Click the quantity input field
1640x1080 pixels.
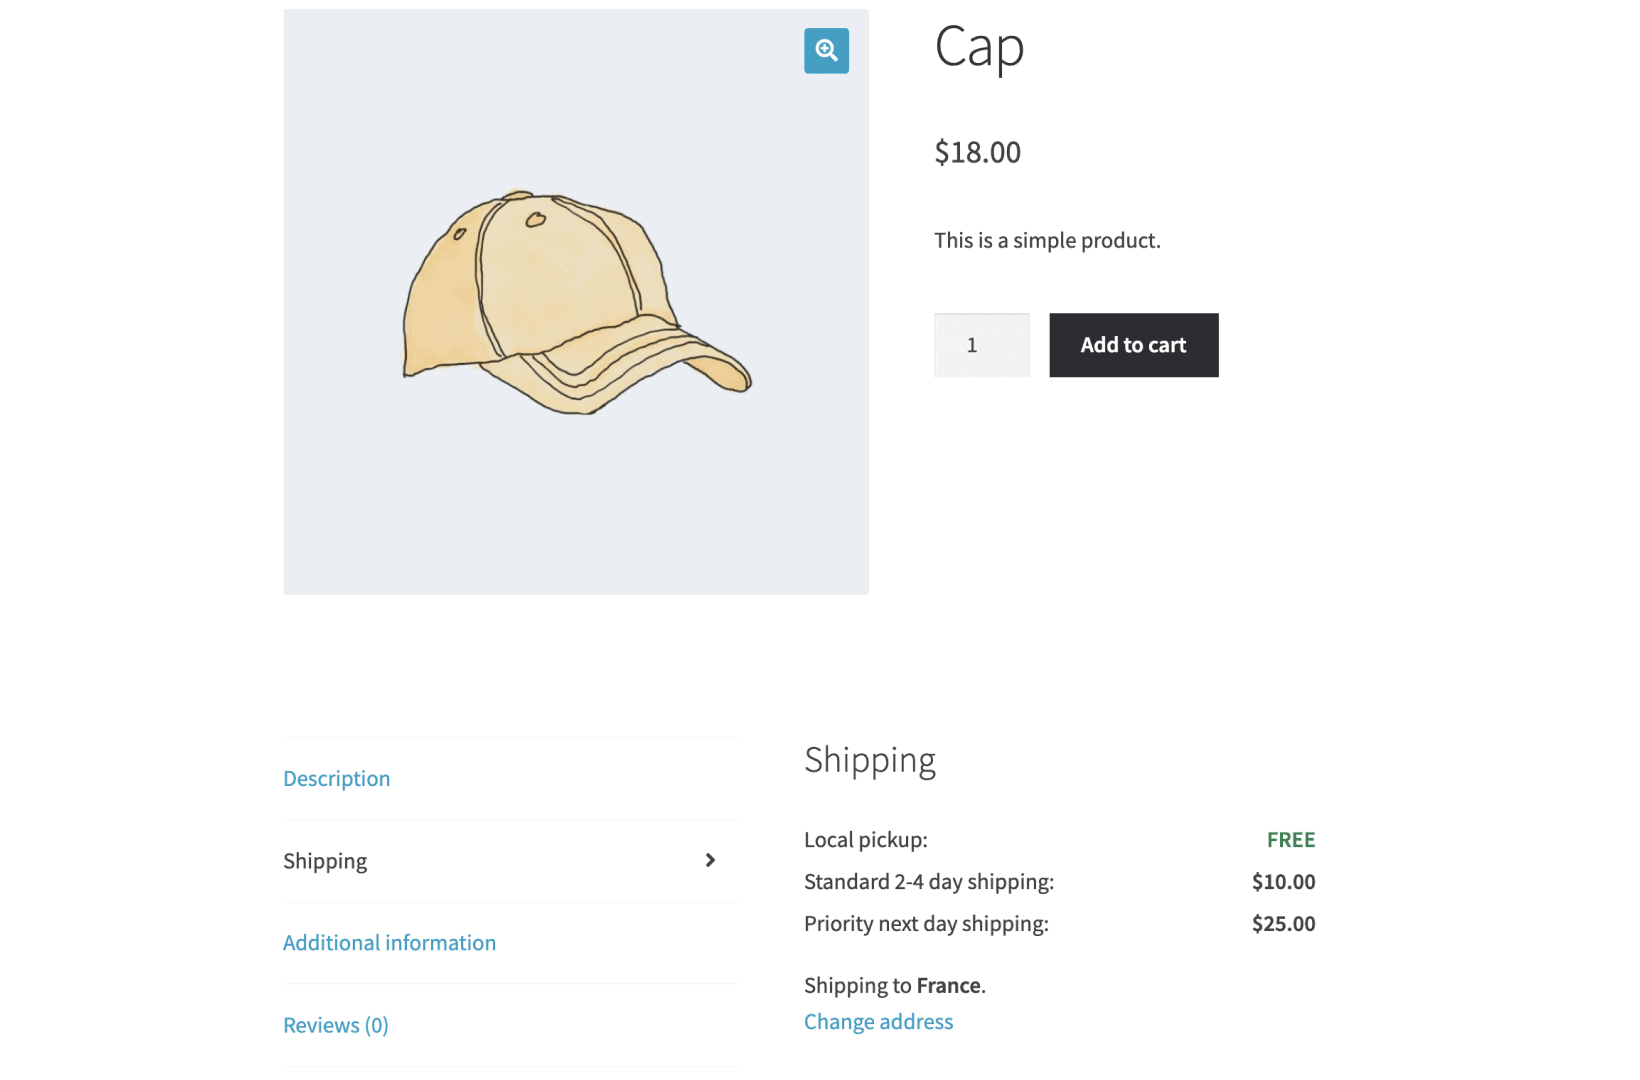[x=981, y=345]
